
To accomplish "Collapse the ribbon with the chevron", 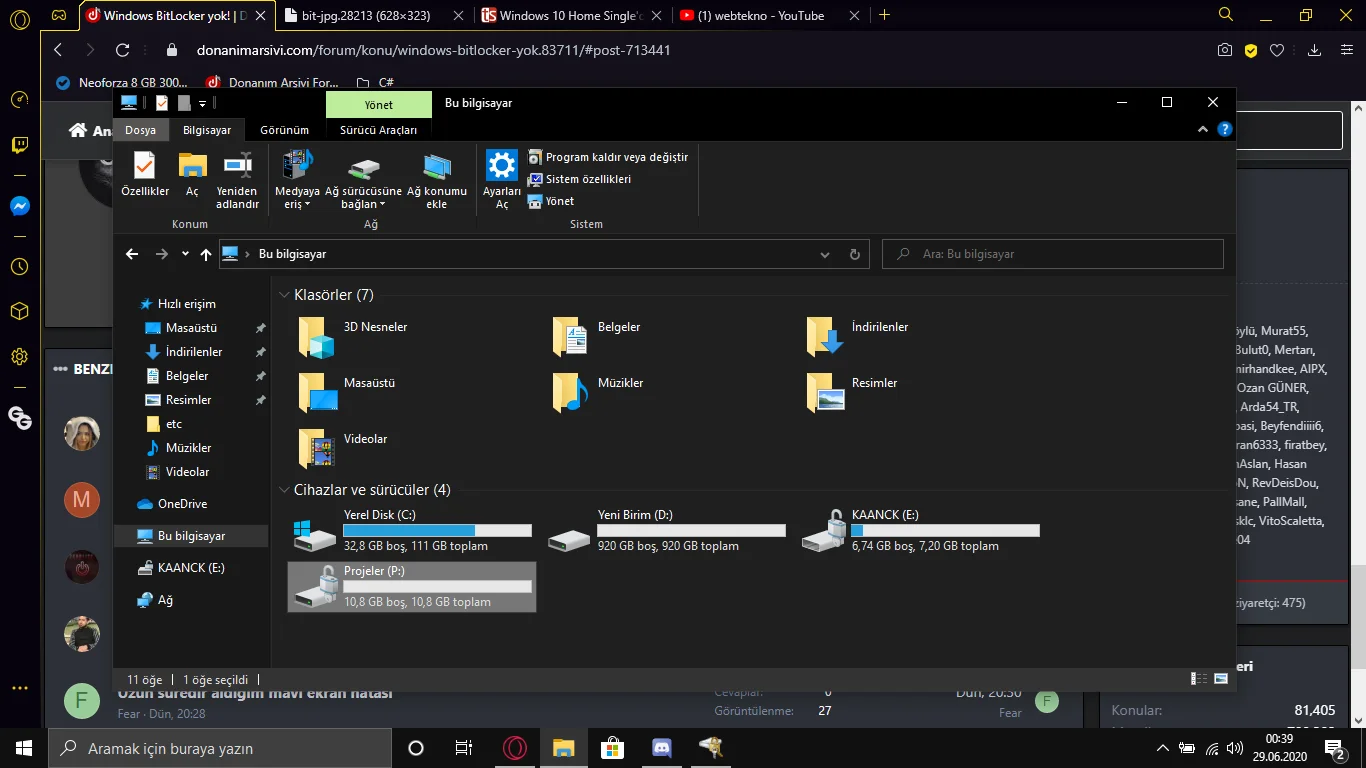I will 1203,130.
